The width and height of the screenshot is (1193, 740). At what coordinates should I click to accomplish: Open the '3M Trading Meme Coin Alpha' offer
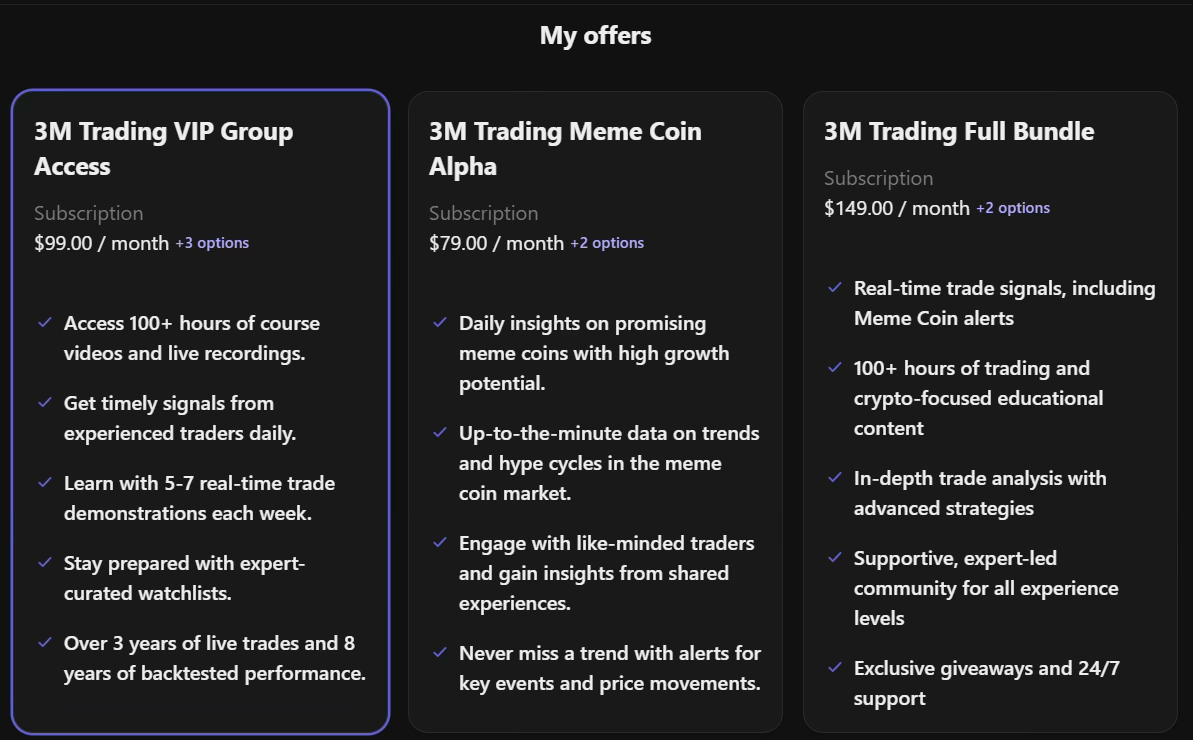[x=565, y=148]
